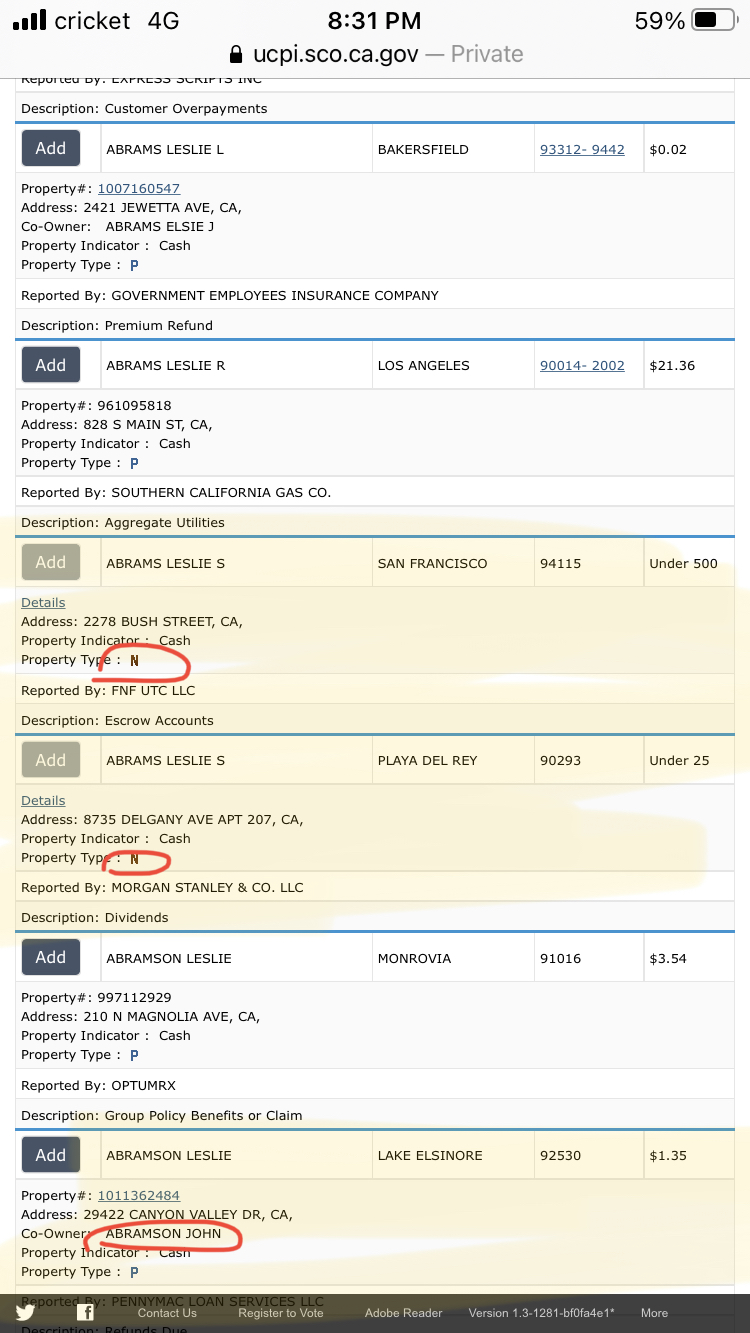Open Details for 2278 Bush Street record
The image size is (750, 1333).
[43, 602]
